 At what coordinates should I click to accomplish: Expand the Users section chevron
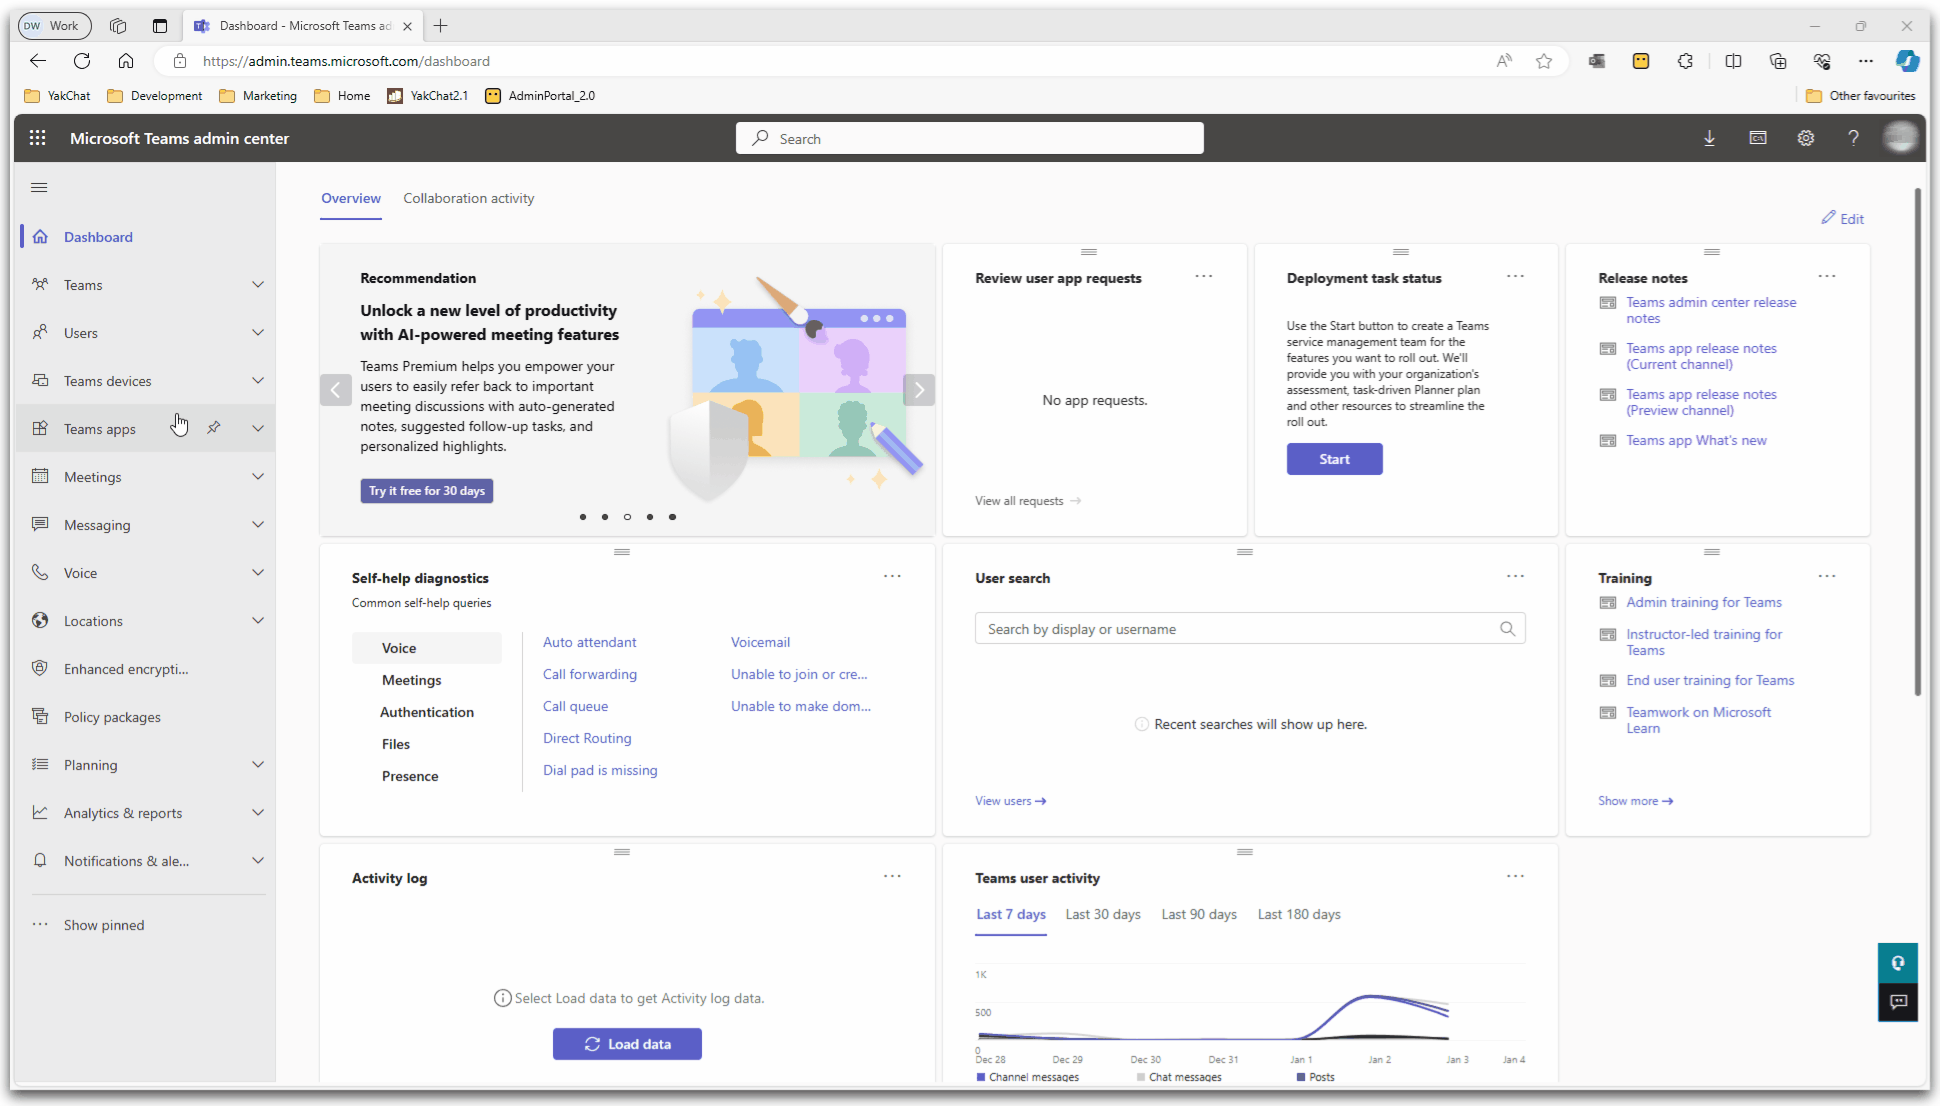pyautogui.click(x=258, y=332)
